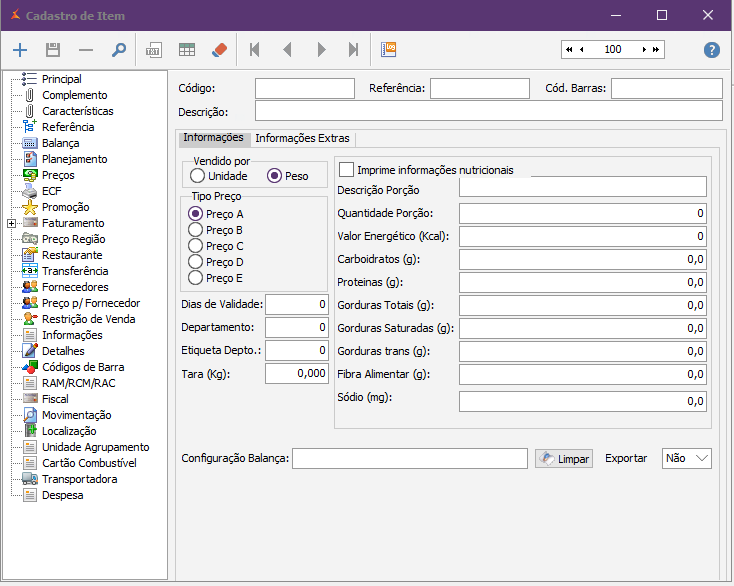Screen dimensions: 734x586
Task: Click the Configuração Balança input field
Action: pos(409,458)
